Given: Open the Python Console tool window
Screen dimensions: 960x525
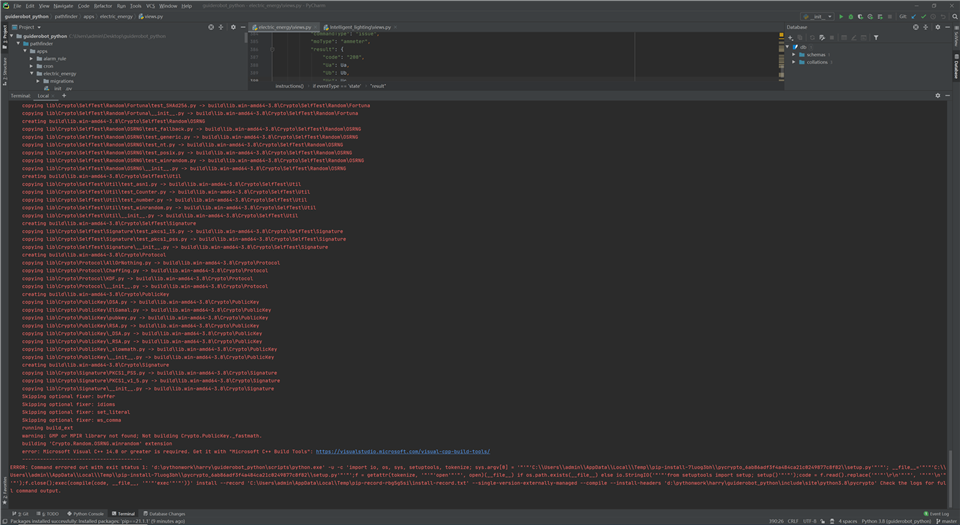Looking at the screenshot, I should pyautogui.click(x=85, y=514).
